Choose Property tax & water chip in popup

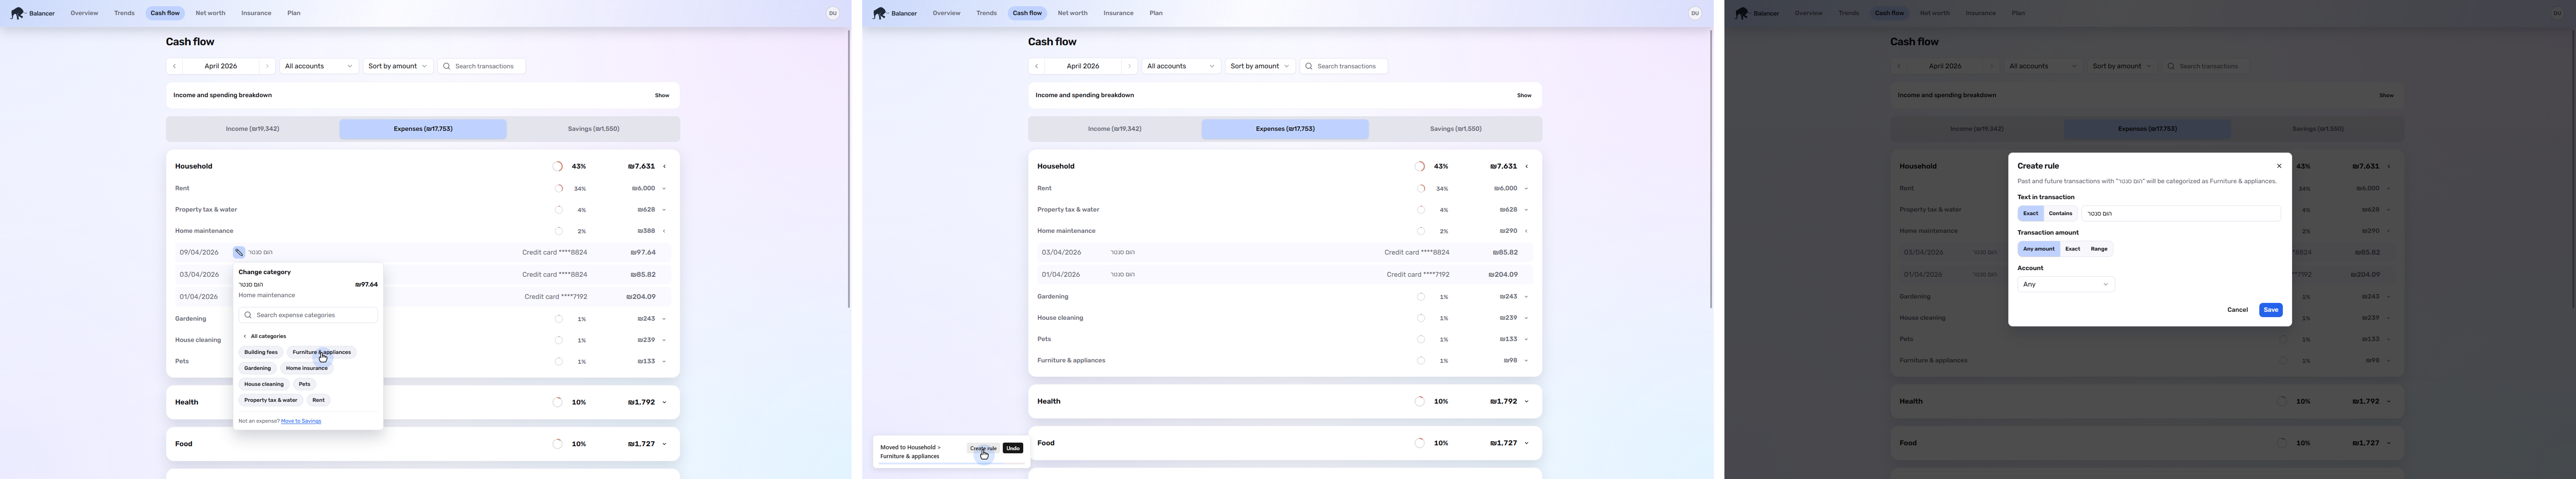pos(271,400)
